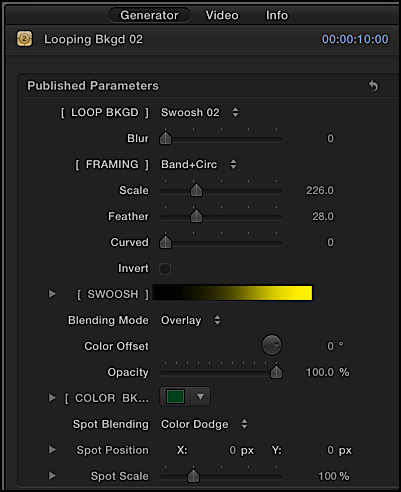Open the Spot Blending Color Dodge popup
The image size is (401, 492).
(204, 424)
